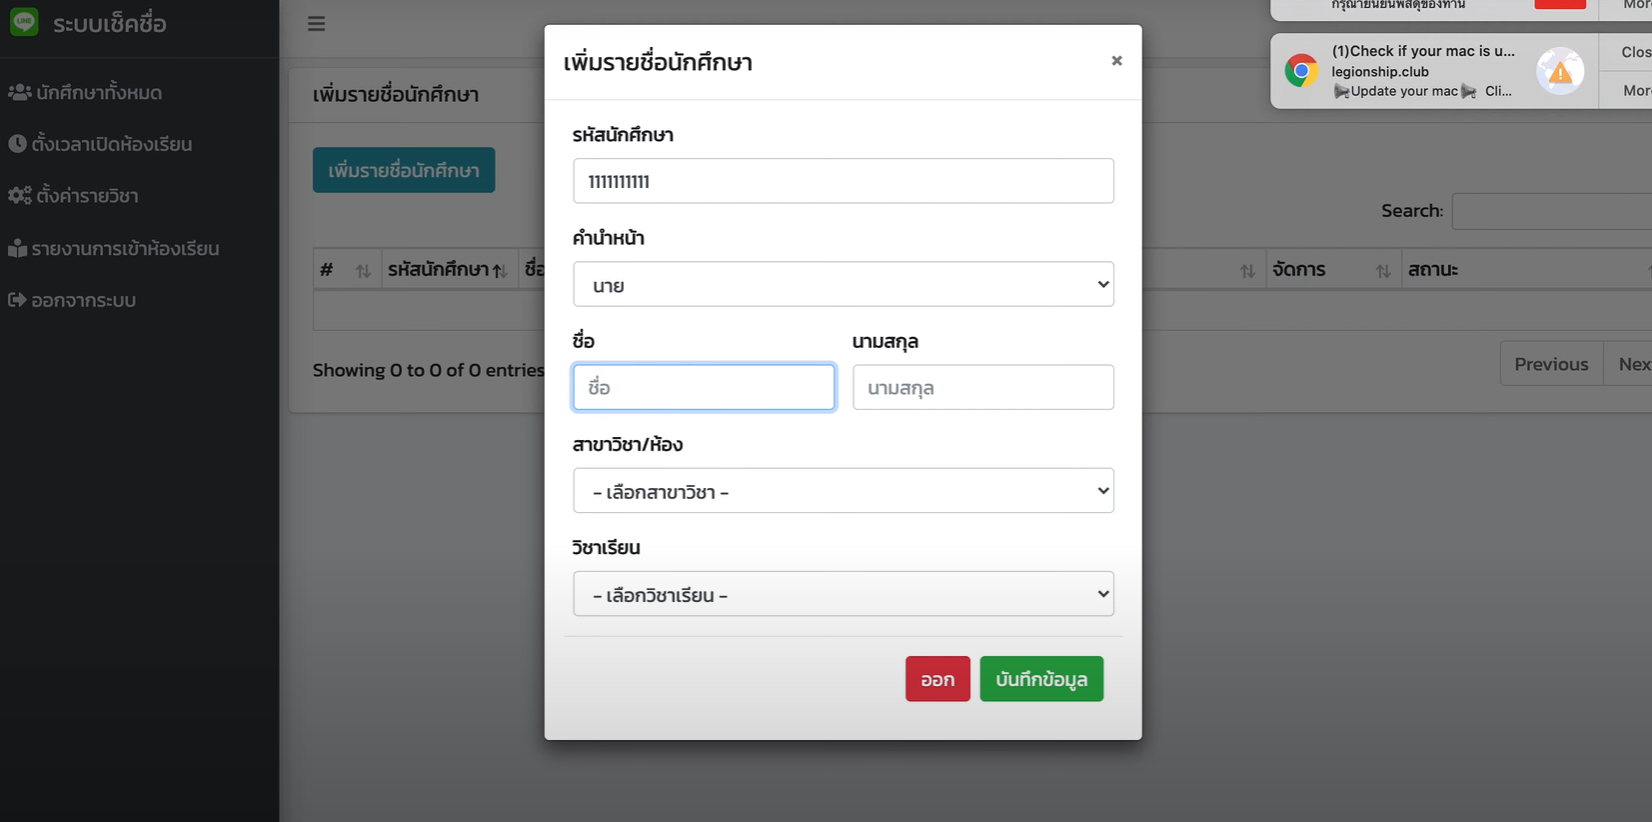Expand the เลือกสาขาวิชา dropdown
1652x822 pixels.
pos(843,491)
